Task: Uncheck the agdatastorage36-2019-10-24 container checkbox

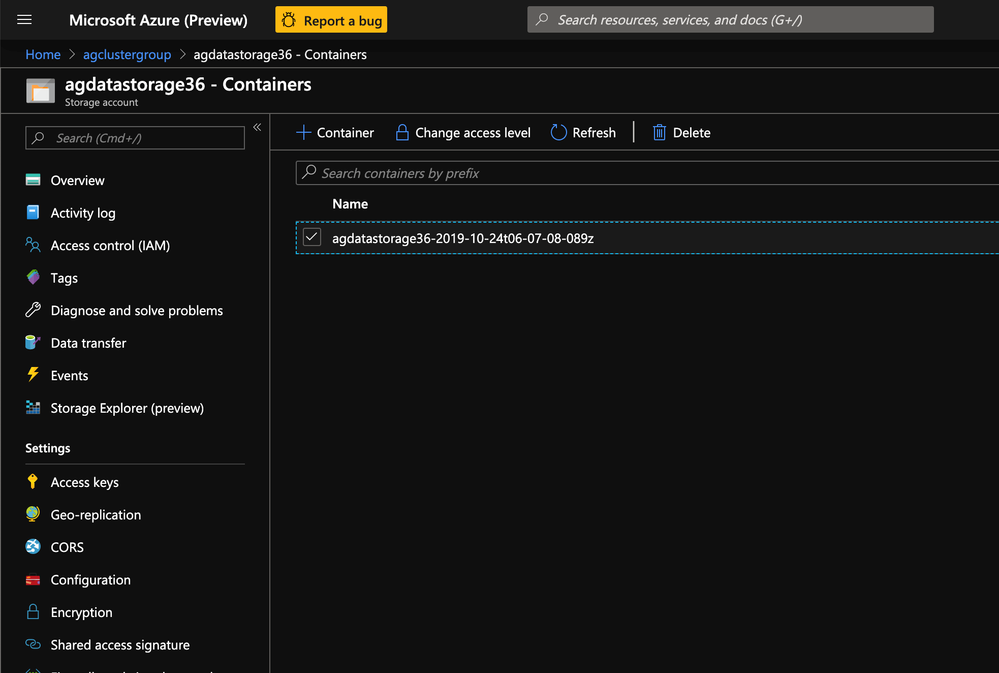Action: [x=312, y=237]
